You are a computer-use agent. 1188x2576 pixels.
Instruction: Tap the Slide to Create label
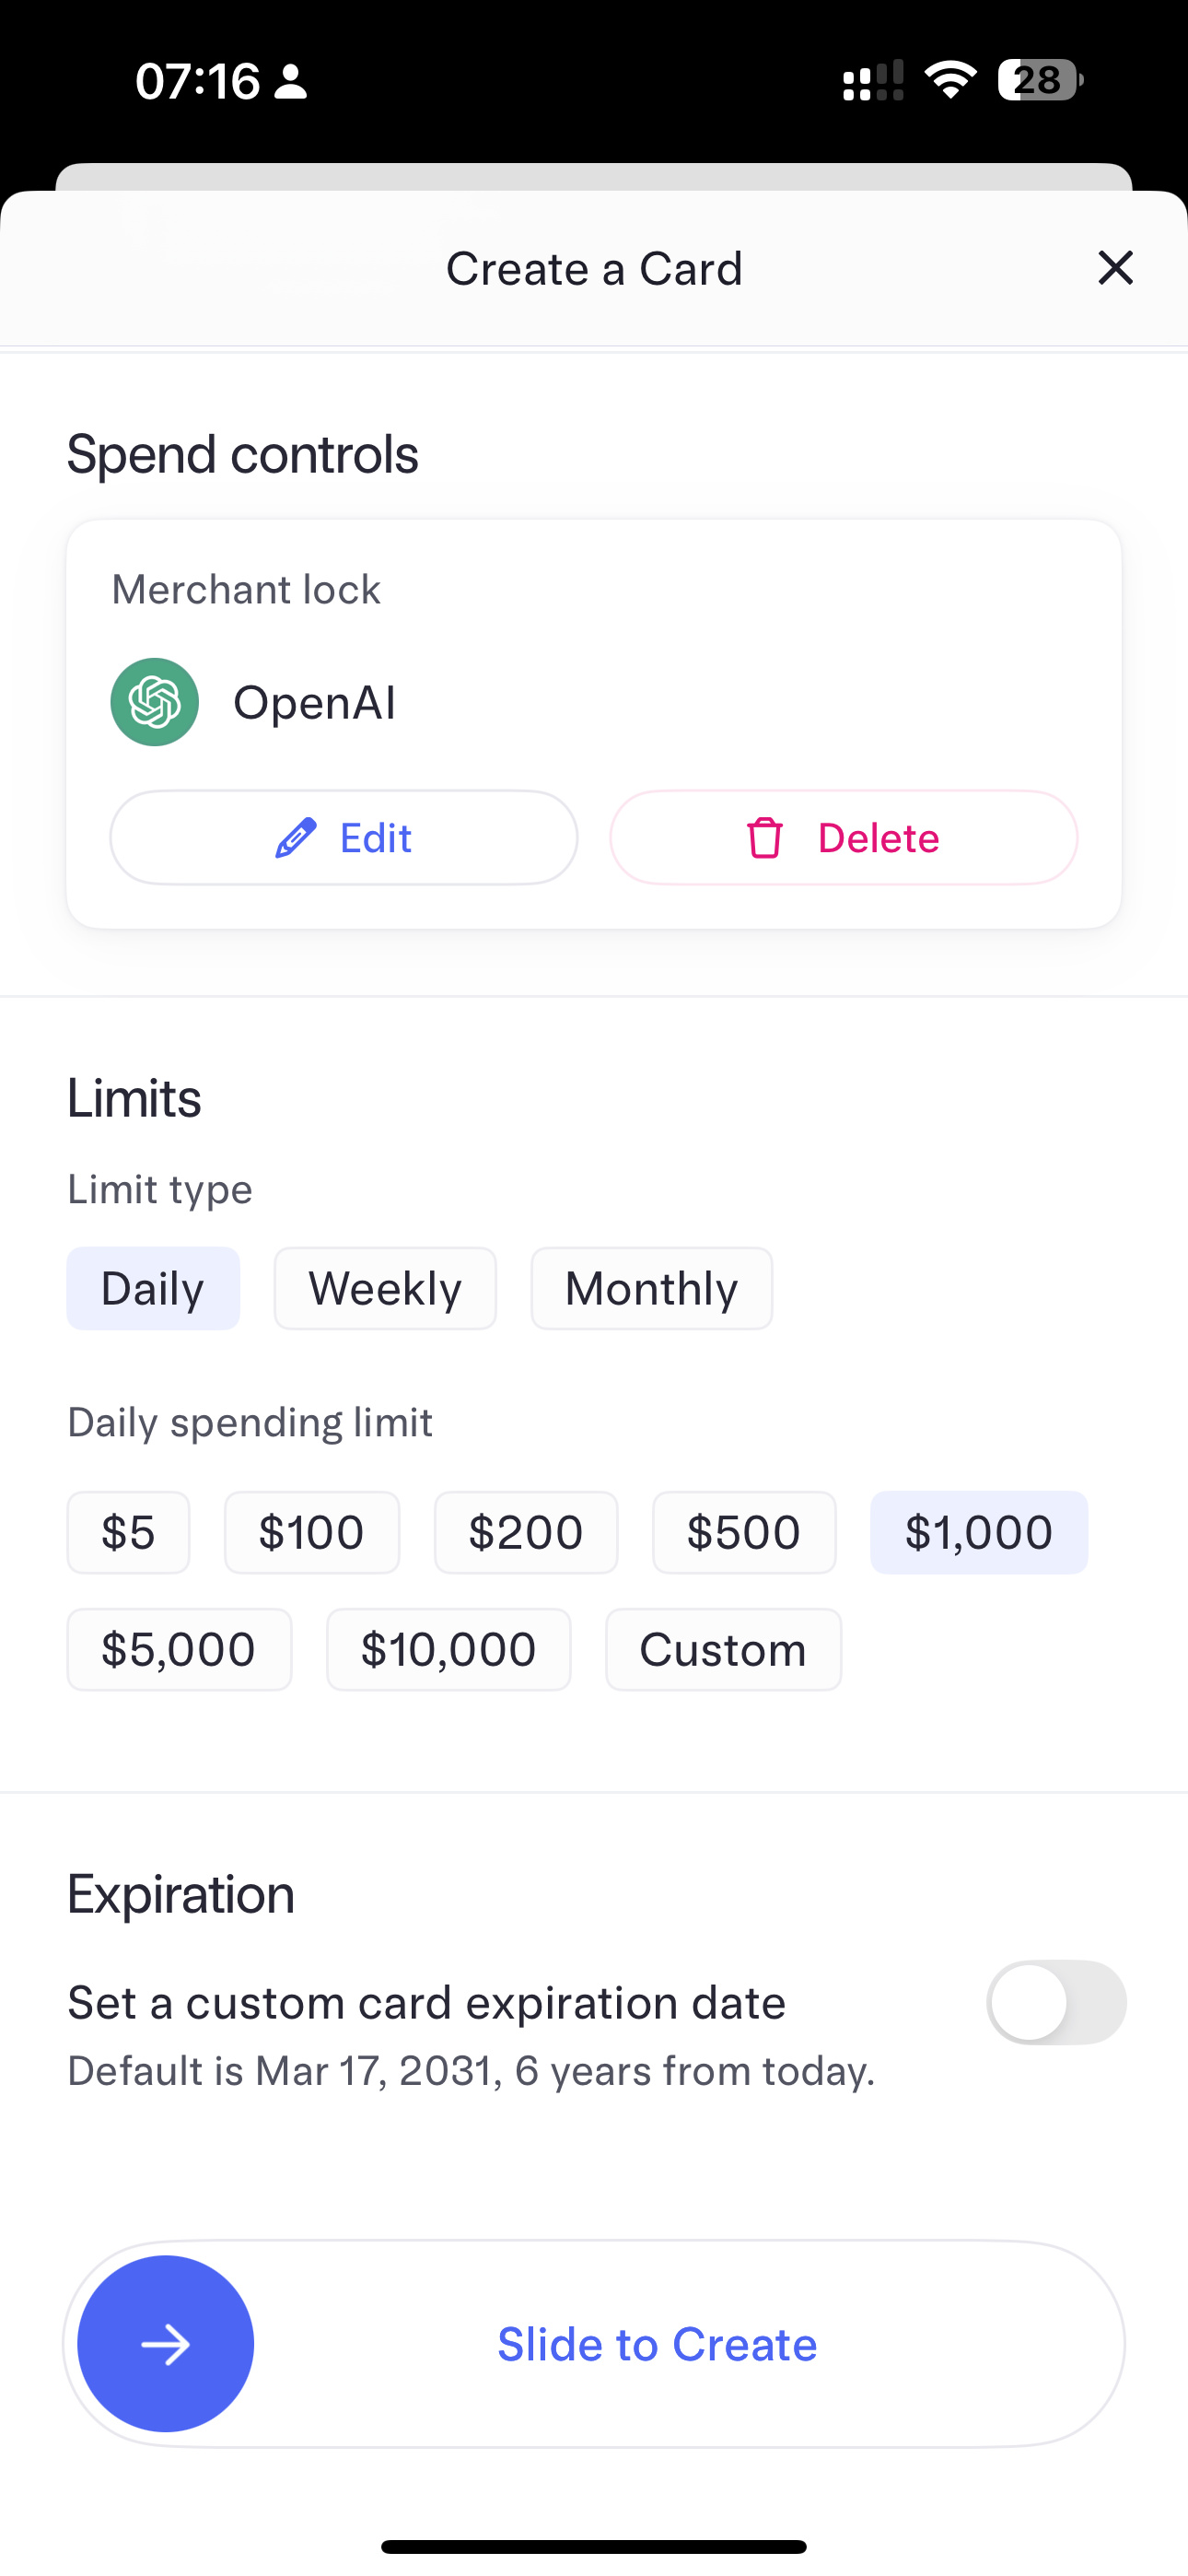[x=657, y=2344]
